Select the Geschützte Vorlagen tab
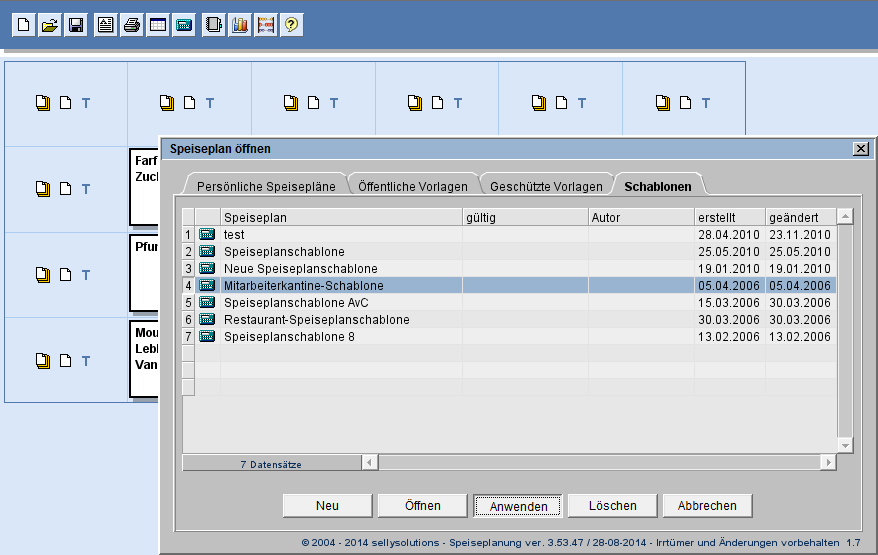The width and height of the screenshot is (878, 555). click(546, 186)
